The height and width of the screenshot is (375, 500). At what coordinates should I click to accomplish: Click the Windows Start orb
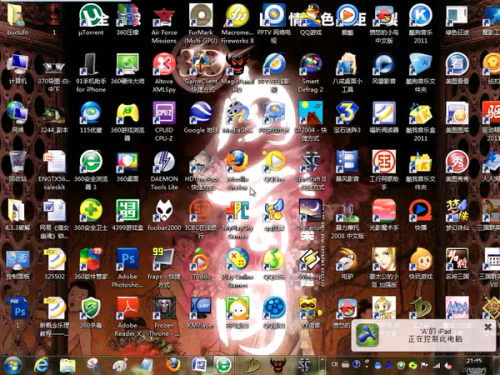click(x=13, y=365)
